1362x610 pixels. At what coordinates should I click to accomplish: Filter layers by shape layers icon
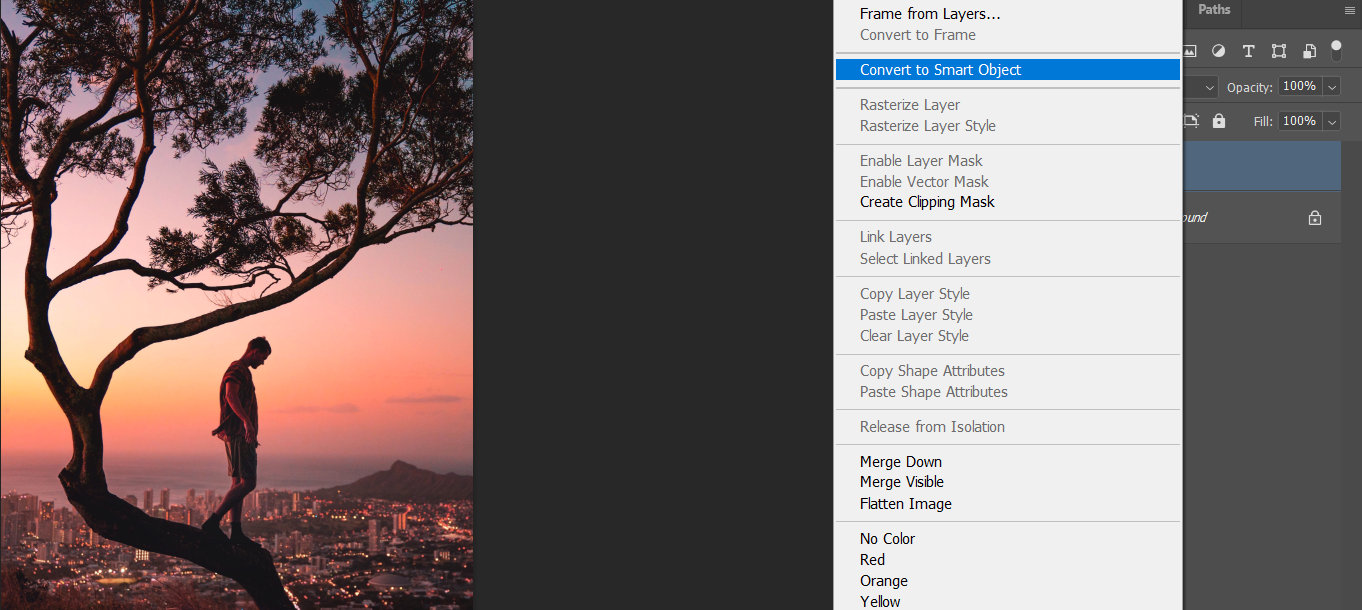1279,51
